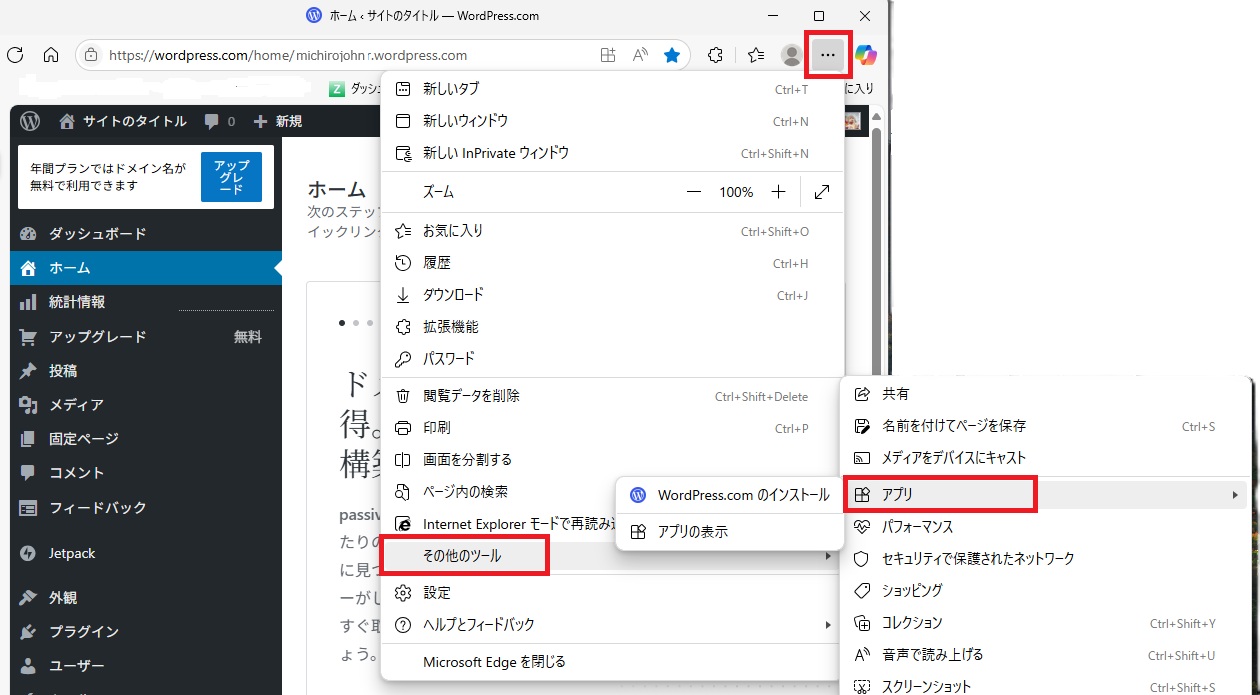This screenshot has width=1260, height=695.
Task: Open ホーム in WordPress sidebar
Action: (146, 268)
